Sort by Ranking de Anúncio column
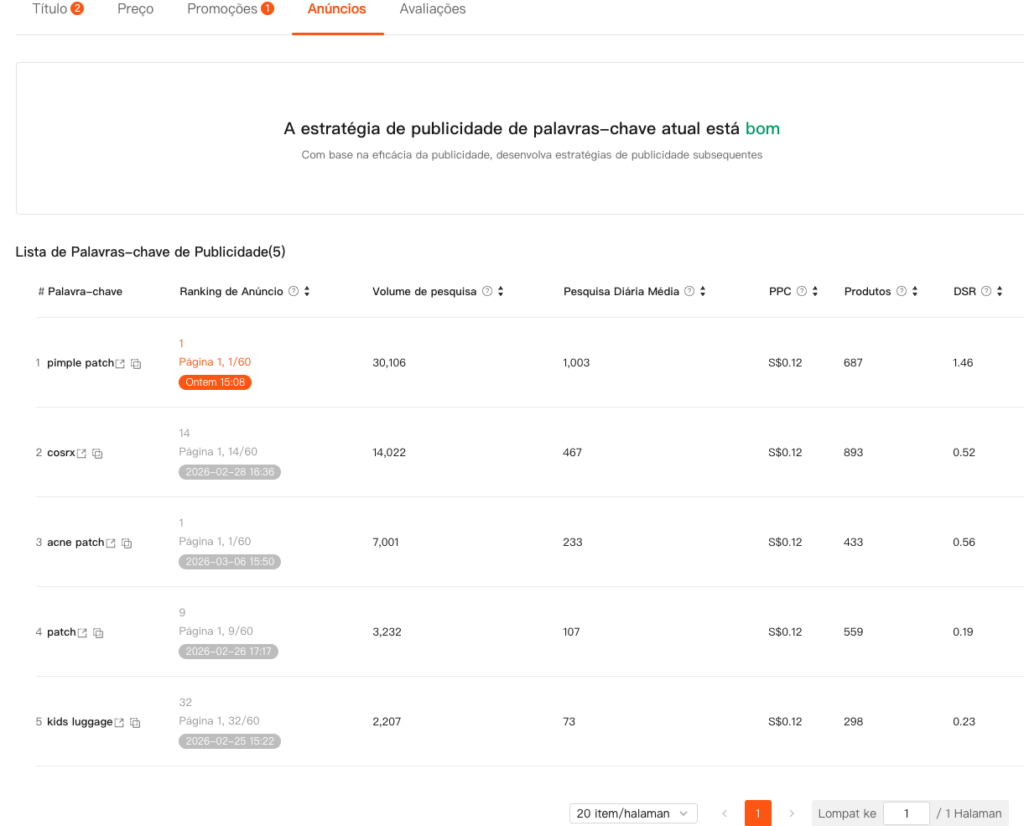Screen dimensions: 1024x826 [x=307, y=291]
